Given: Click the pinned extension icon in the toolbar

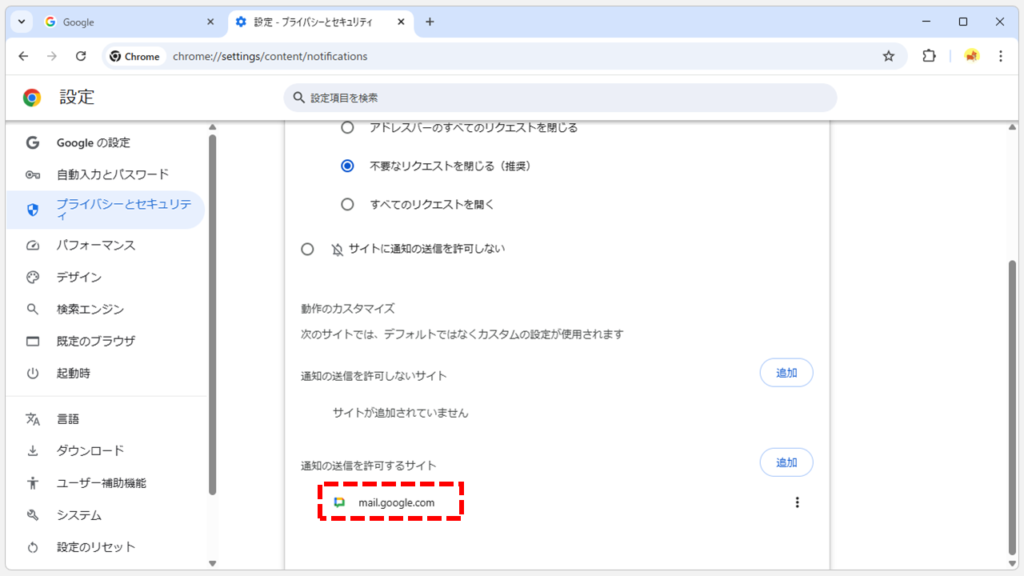Looking at the screenshot, I should [971, 56].
